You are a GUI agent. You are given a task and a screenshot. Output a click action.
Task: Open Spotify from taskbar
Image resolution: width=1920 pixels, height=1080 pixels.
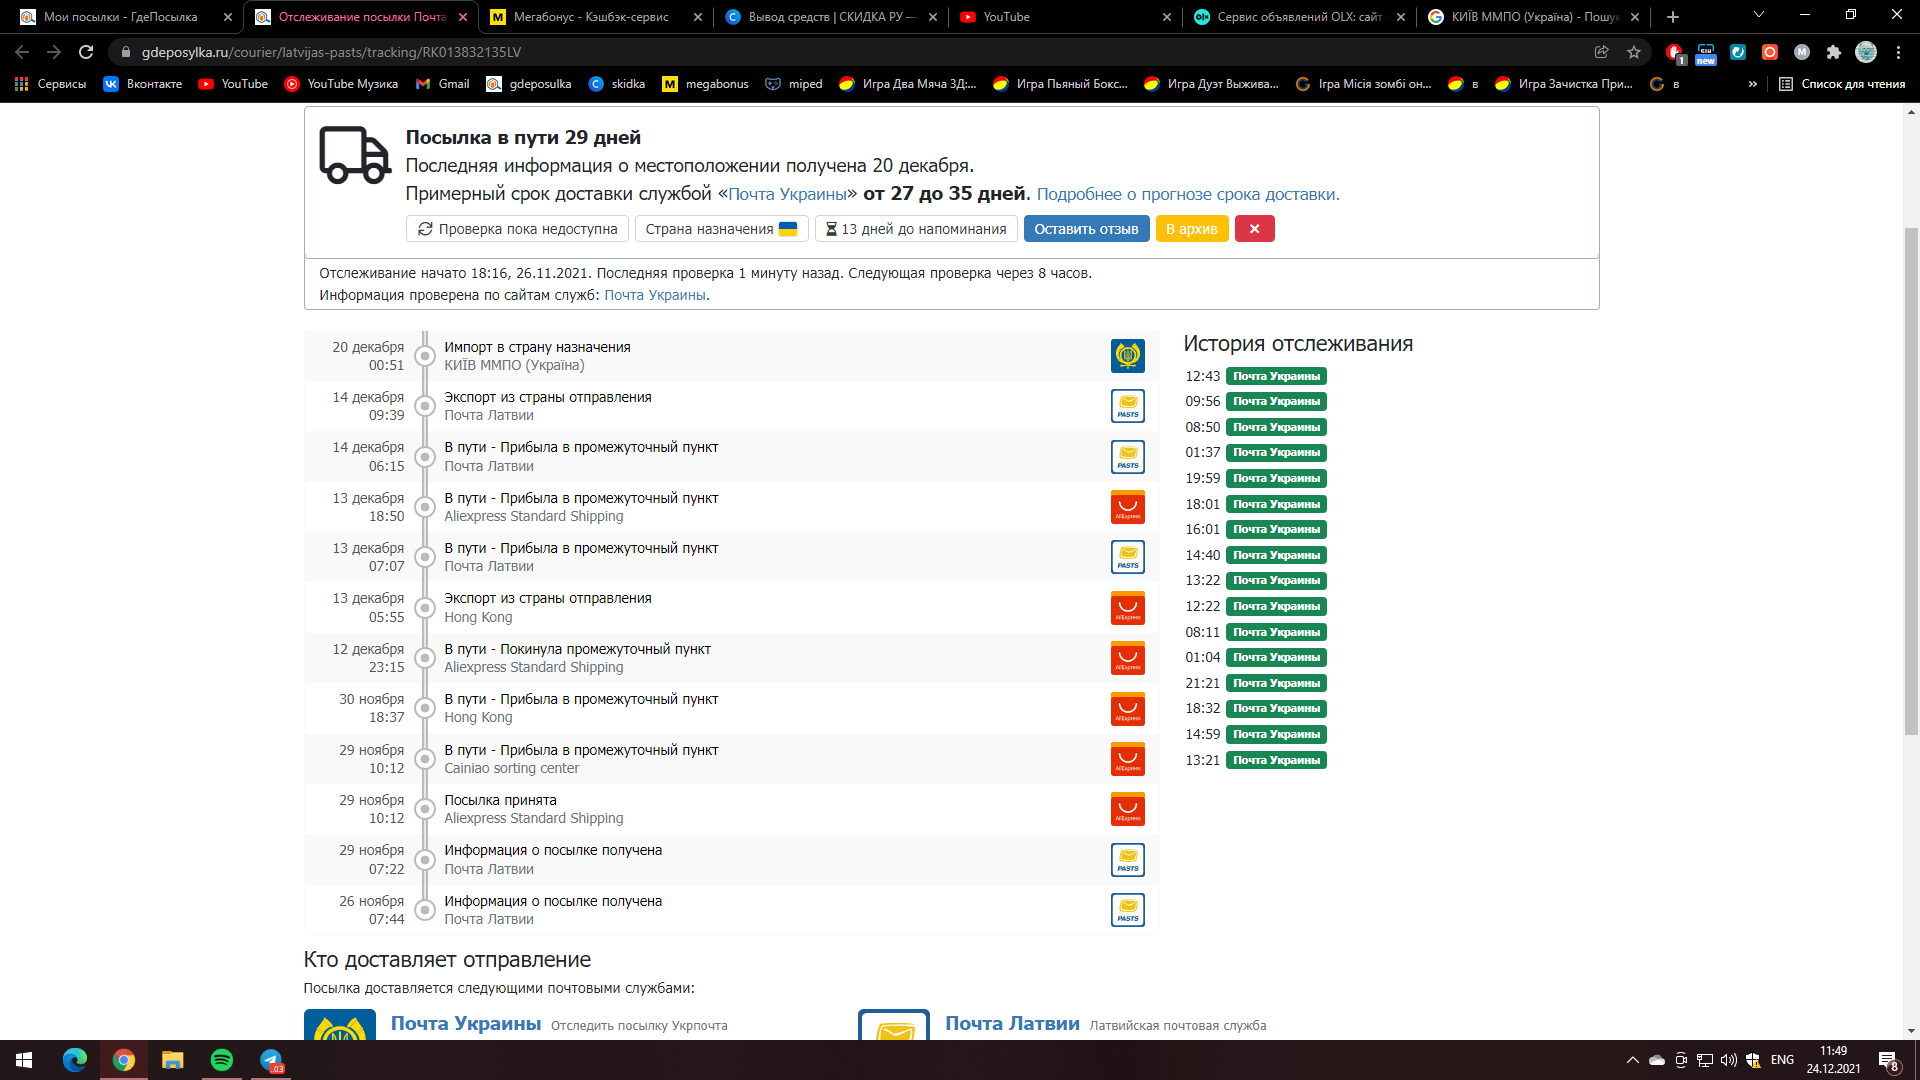tap(222, 1060)
